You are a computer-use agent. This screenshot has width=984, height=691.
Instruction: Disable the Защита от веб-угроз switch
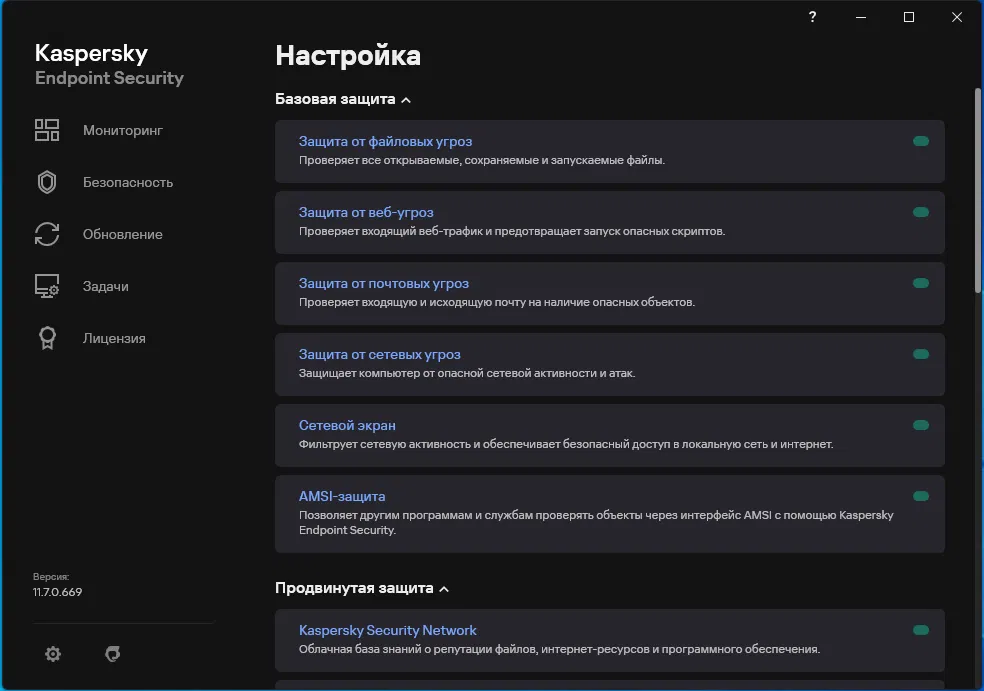tap(921, 213)
